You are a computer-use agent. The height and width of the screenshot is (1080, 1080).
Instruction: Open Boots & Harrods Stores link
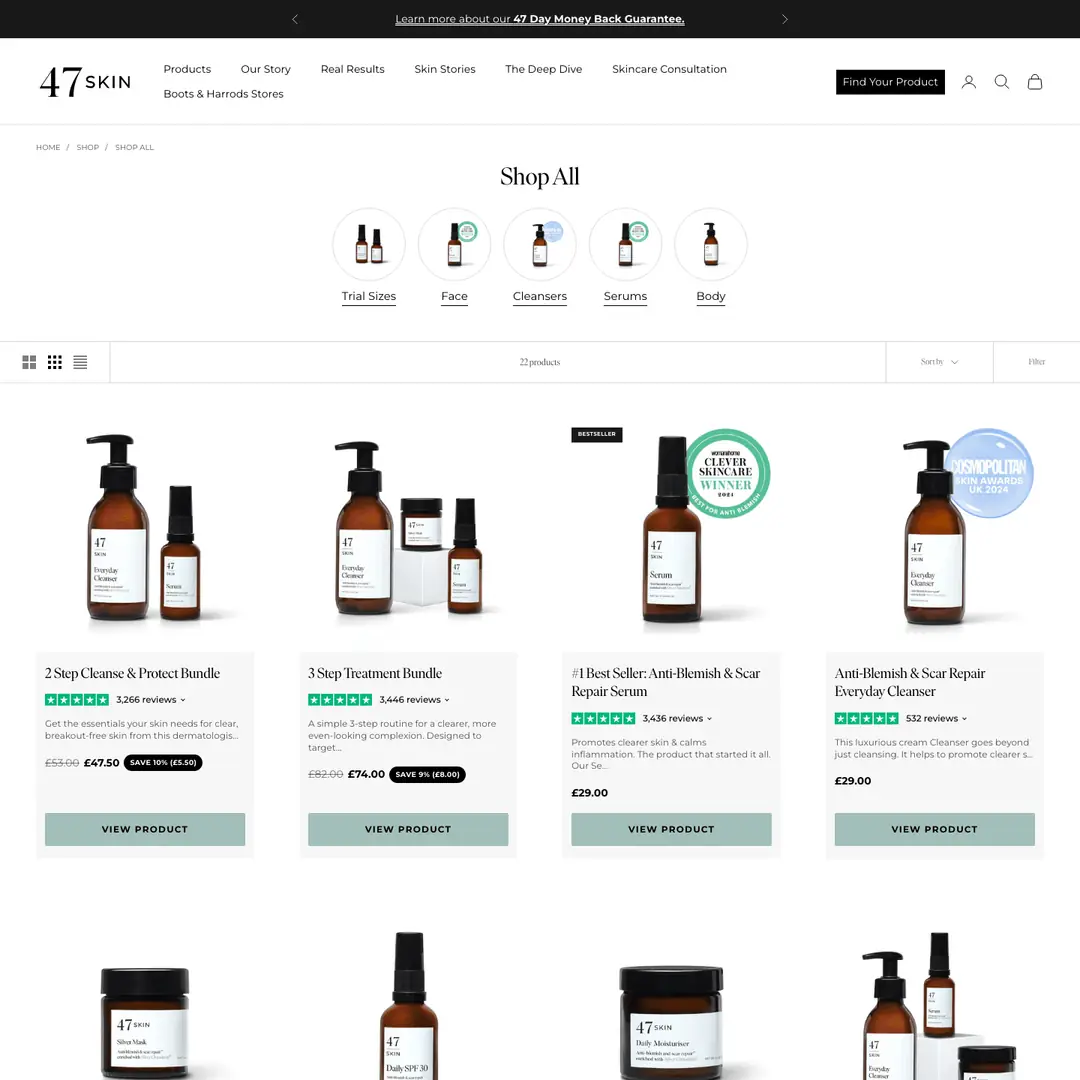point(223,94)
